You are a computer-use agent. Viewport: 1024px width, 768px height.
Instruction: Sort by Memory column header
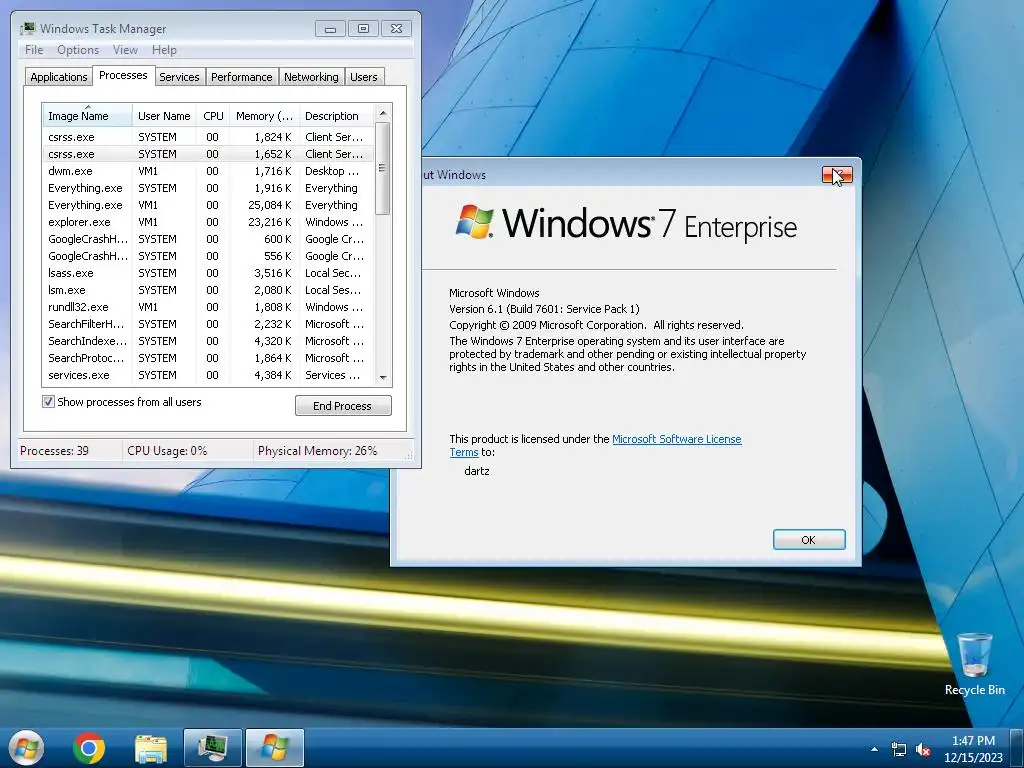(264, 116)
